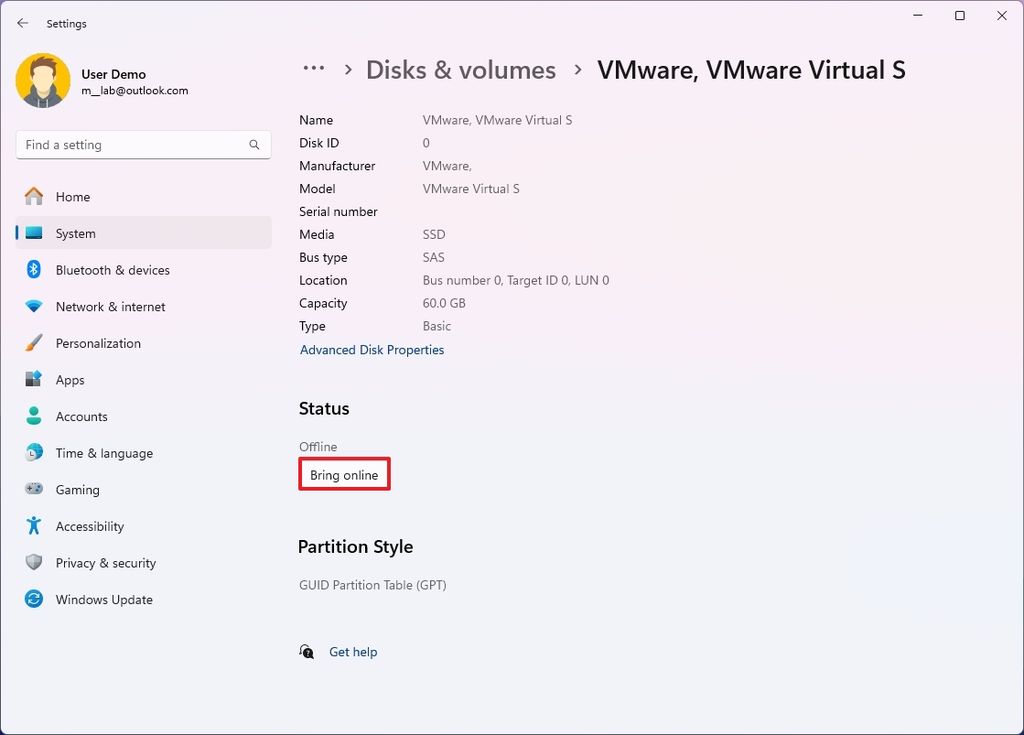Image resolution: width=1024 pixels, height=735 pixels.
Task: Click the Get help icon near the bottom
Action: coord(306,651)
